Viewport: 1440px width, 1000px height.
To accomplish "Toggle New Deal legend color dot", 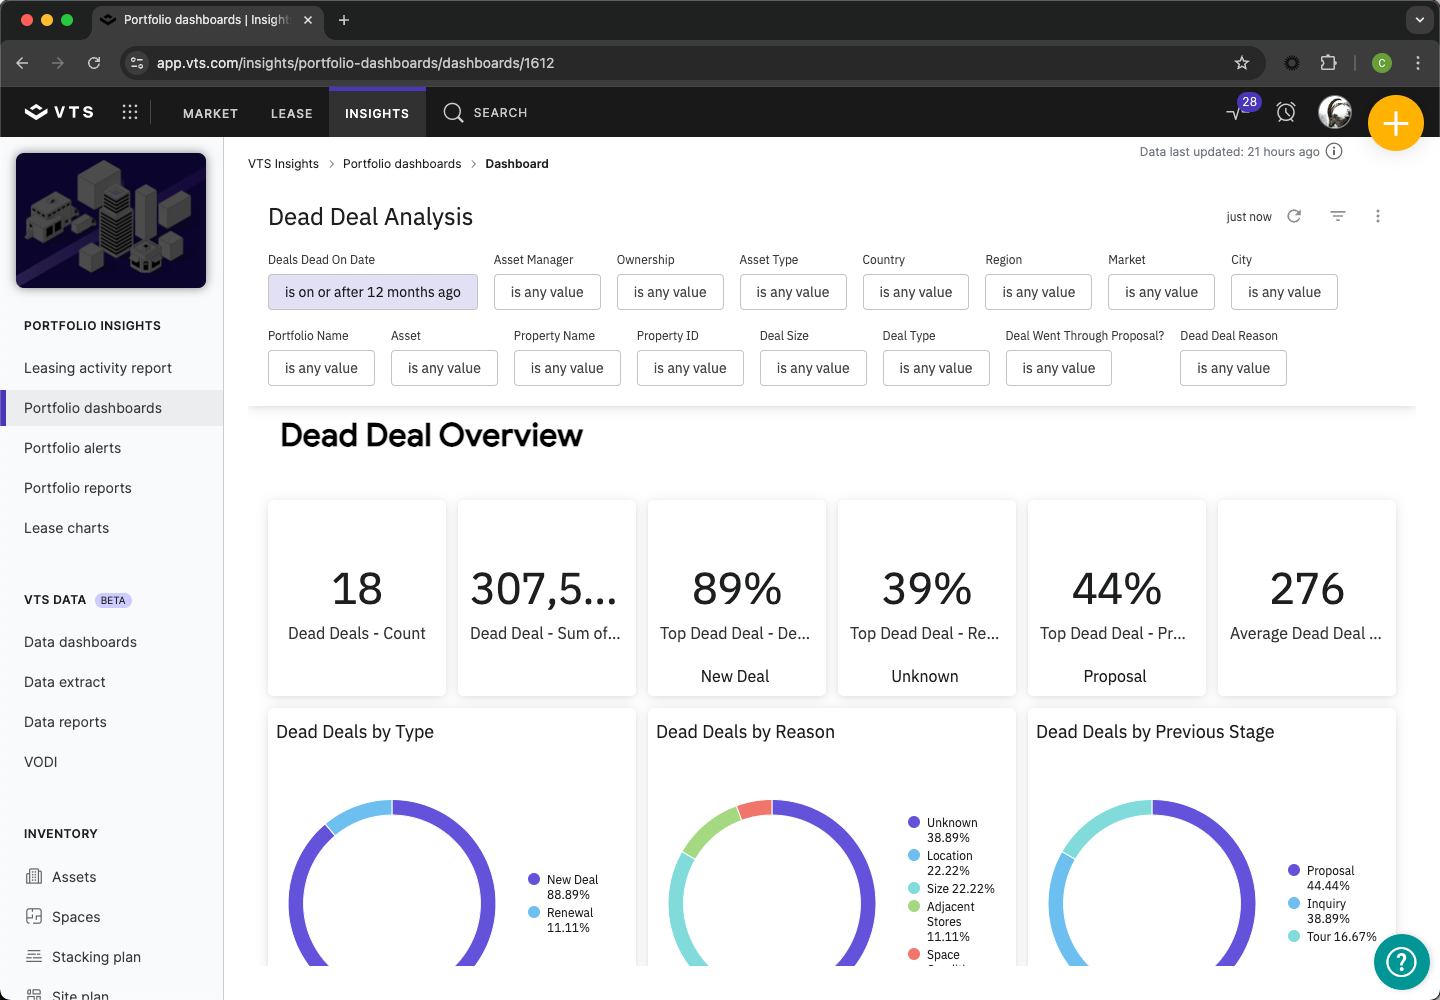I will point(534,879).
